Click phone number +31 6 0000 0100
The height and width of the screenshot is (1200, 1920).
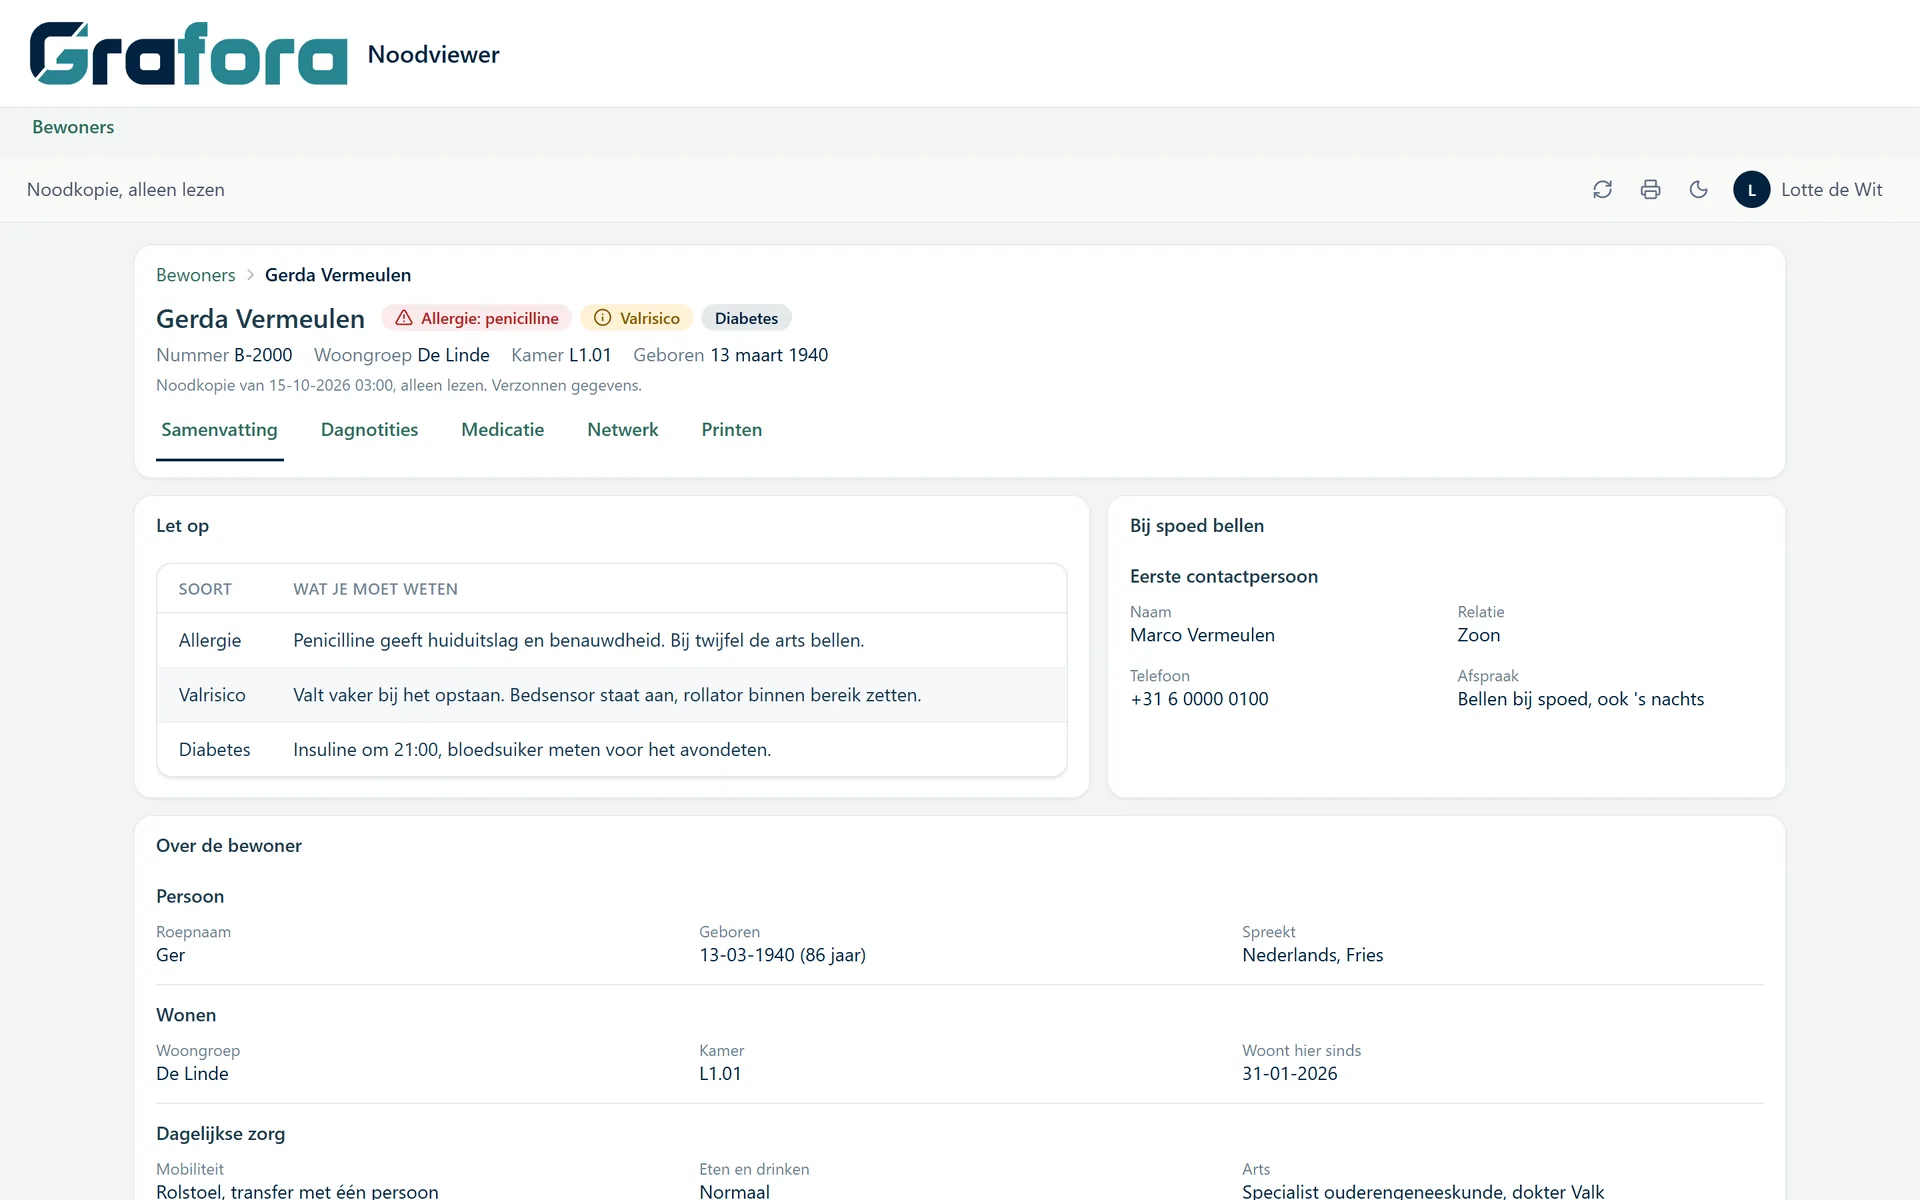[x=1199, y=699]
